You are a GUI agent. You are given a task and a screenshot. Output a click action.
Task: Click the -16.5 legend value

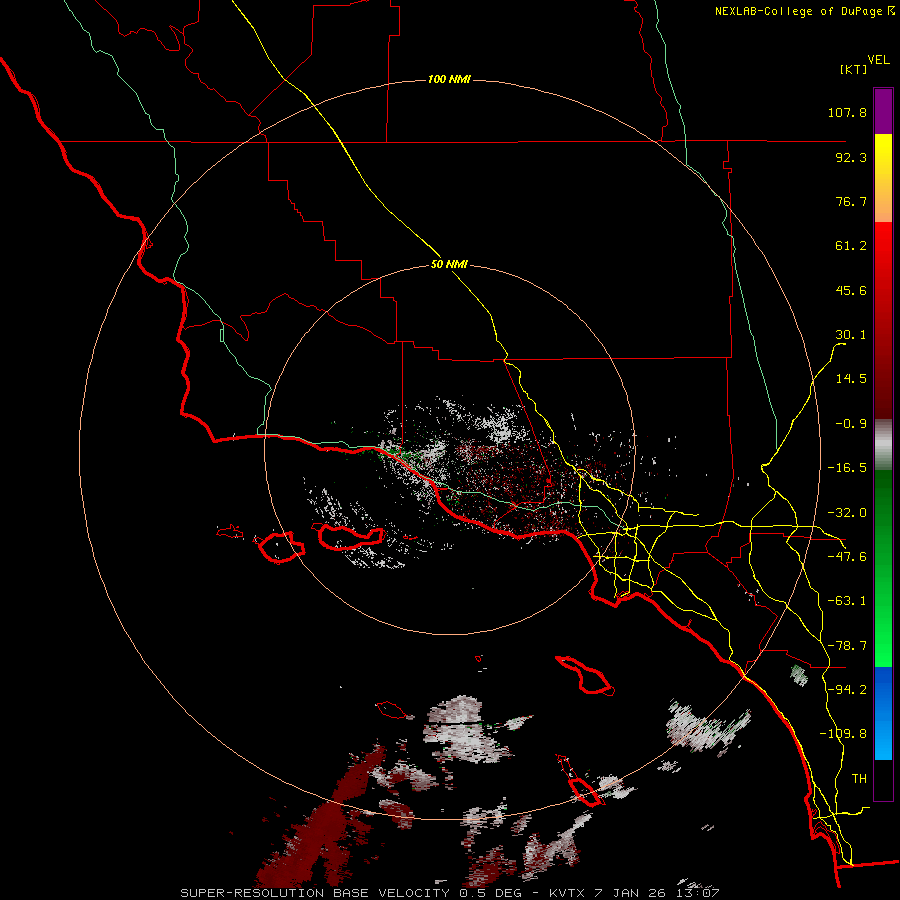click(847, 468)
